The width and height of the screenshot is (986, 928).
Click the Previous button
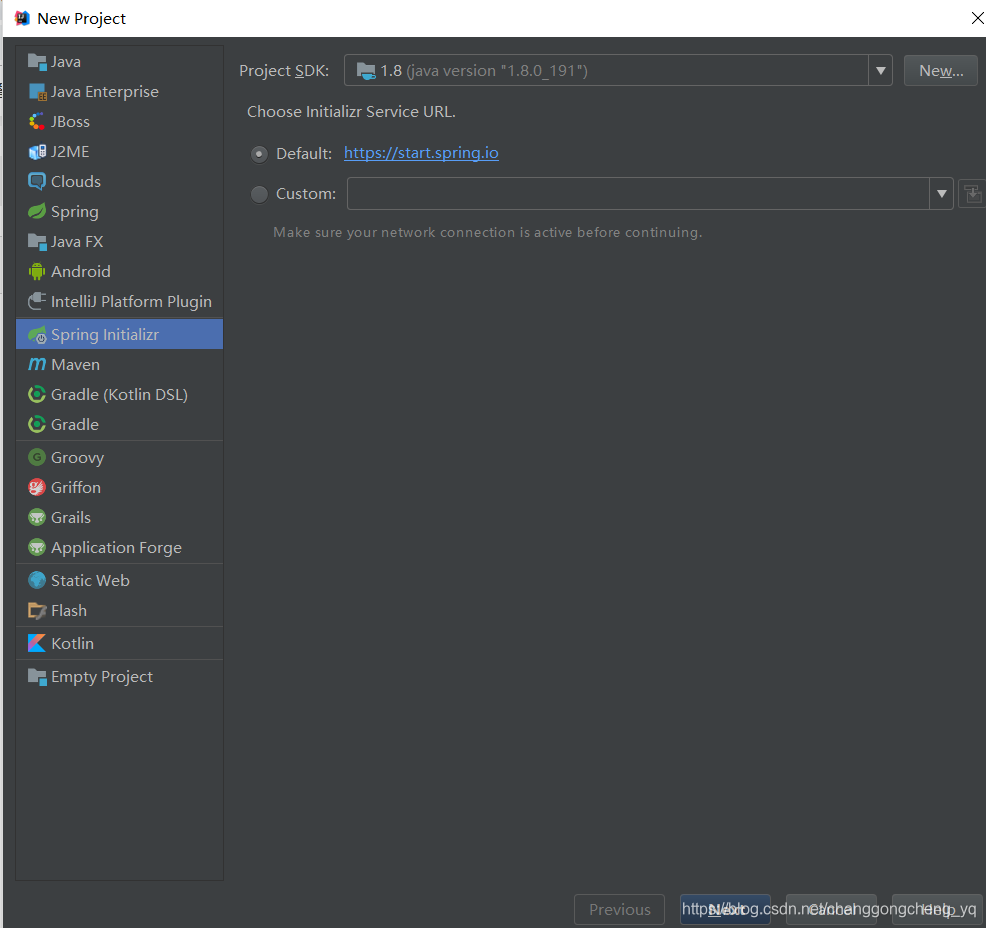[619, 909]
